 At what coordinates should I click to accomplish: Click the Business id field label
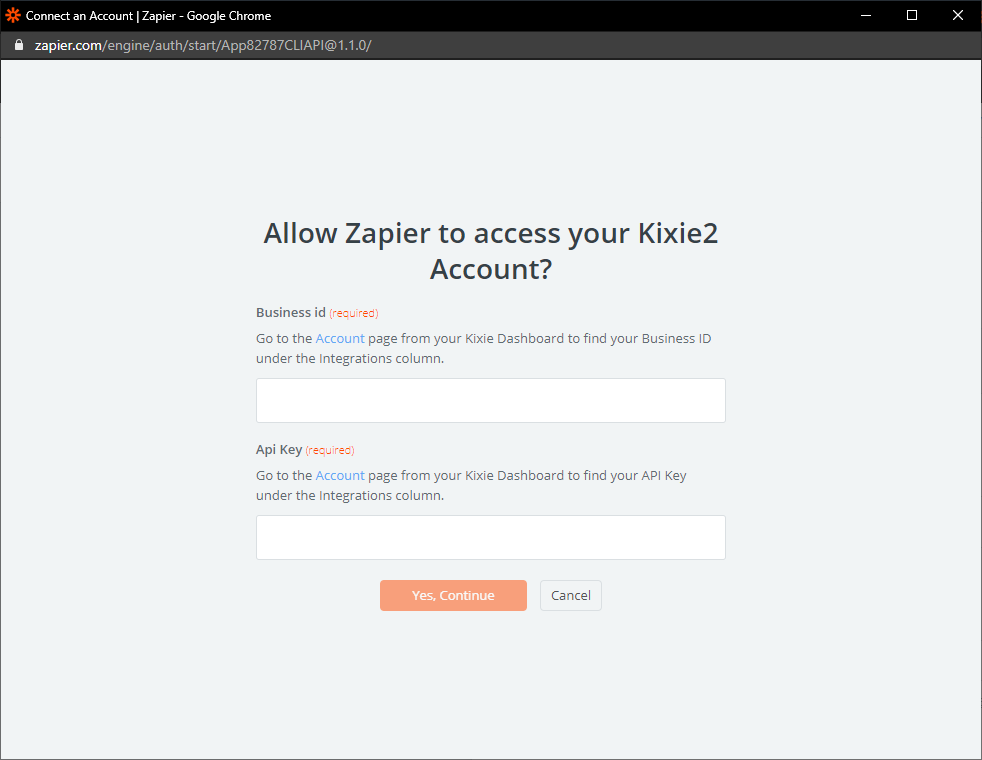pos(291,312)
